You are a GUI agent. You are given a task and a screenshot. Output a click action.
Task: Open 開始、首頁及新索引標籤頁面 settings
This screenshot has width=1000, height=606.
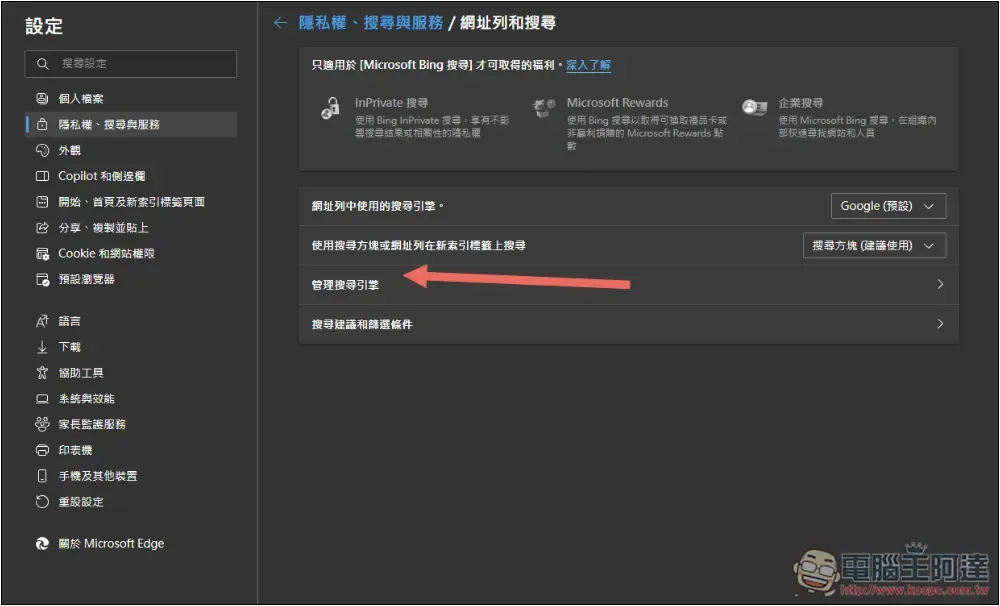point(131,202)
